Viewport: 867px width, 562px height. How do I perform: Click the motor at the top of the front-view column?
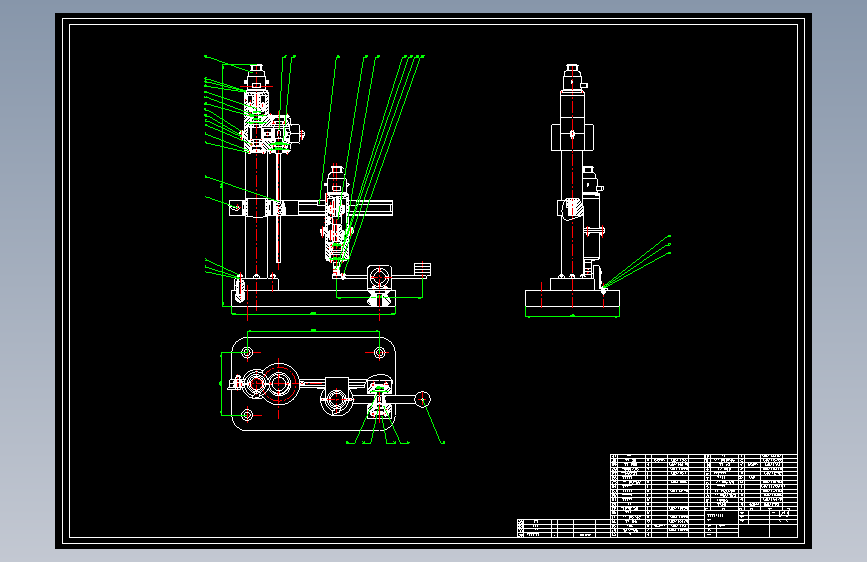pos(256,77)
